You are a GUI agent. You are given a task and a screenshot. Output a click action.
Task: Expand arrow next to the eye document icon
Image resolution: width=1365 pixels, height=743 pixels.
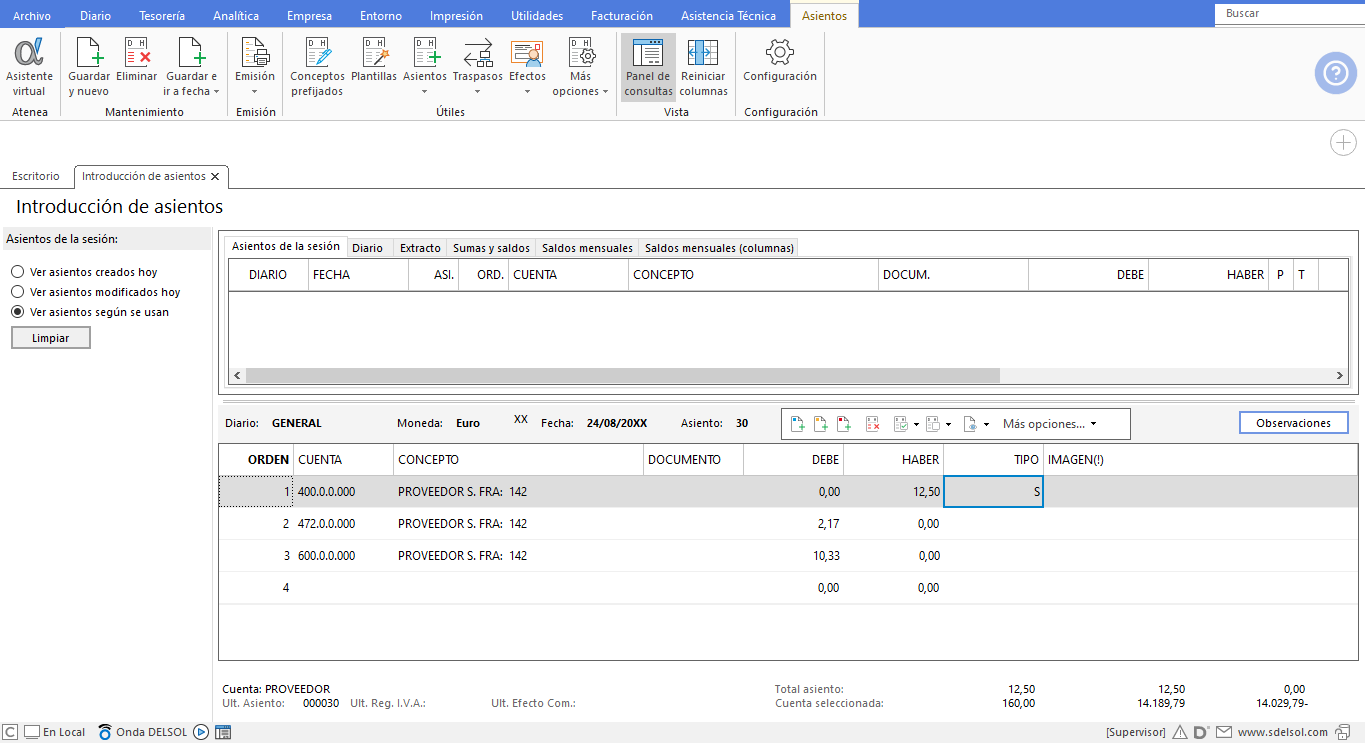coord(986,424)
